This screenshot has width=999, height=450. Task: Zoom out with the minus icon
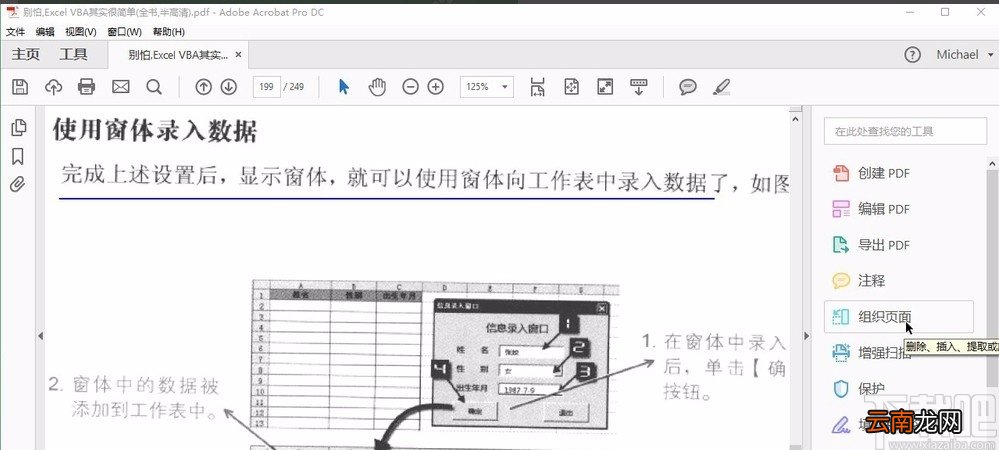[410, 87]
